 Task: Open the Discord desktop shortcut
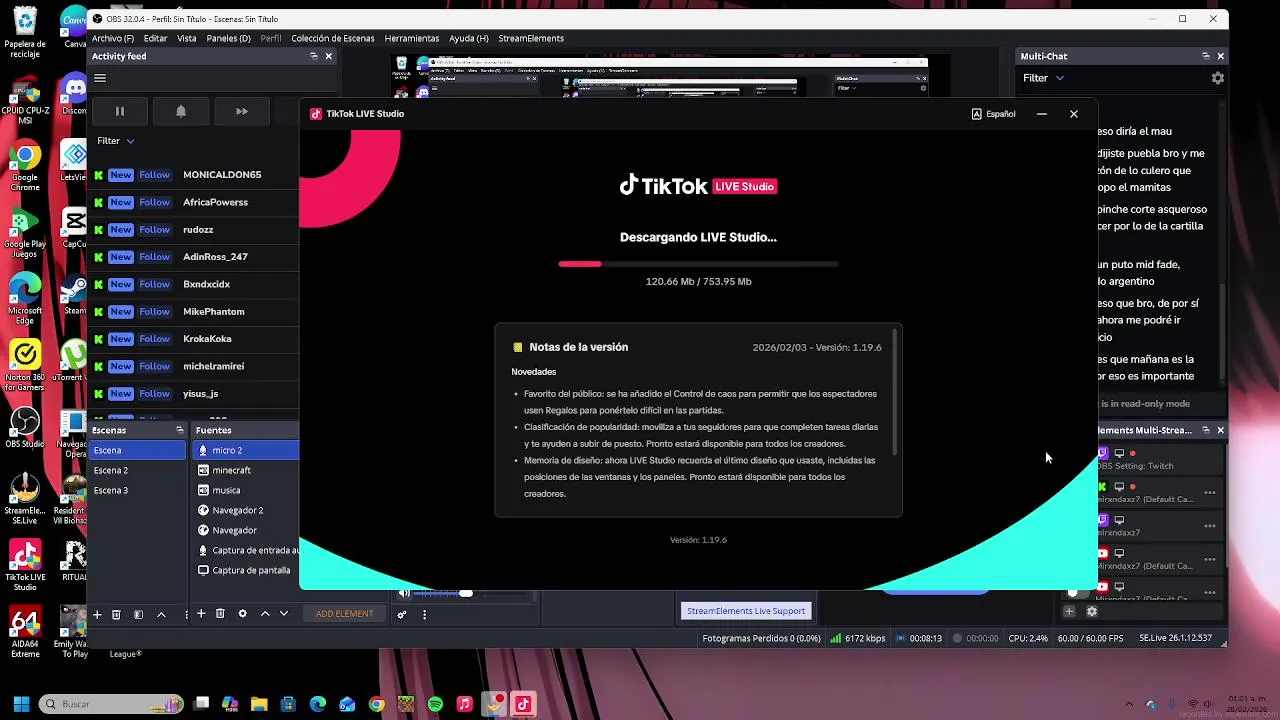(75, 96)
